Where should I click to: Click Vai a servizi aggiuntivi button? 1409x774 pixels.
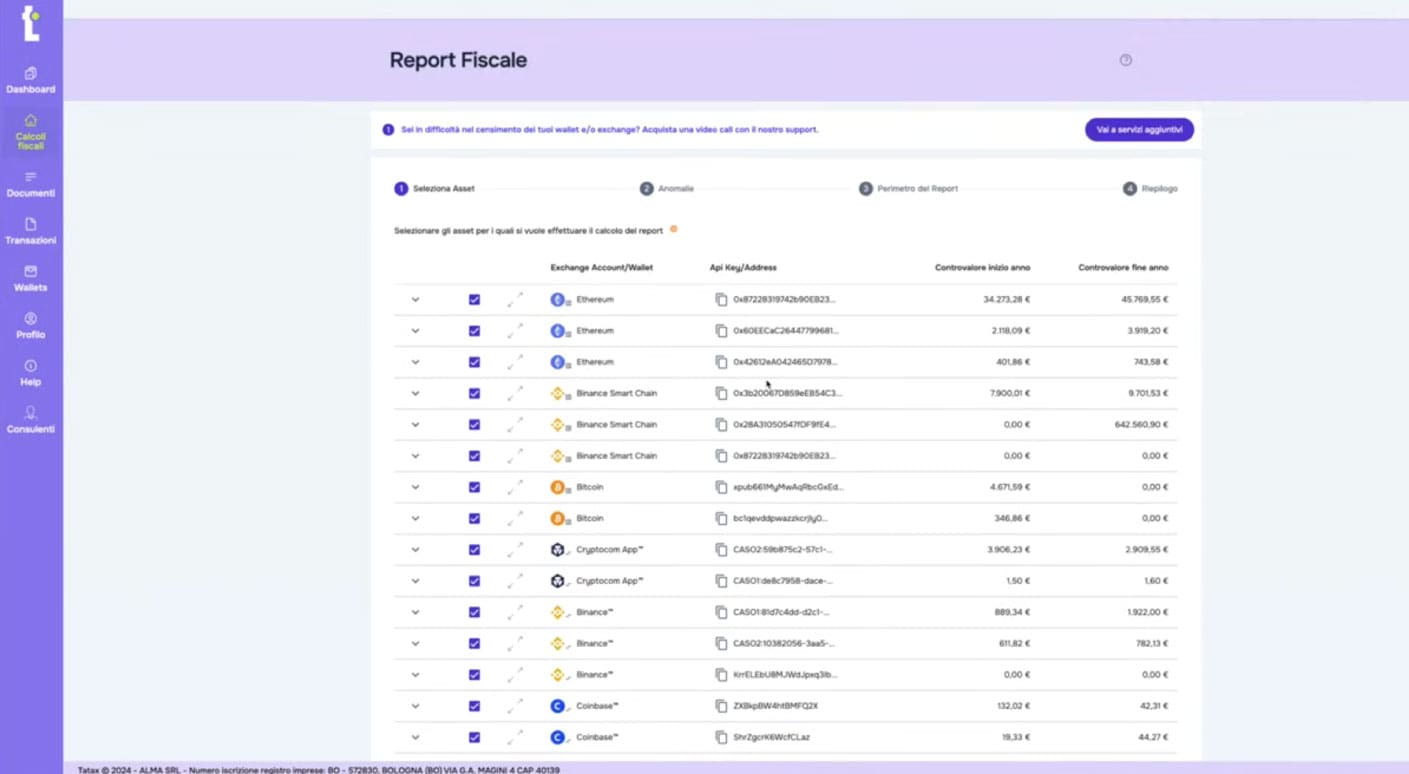(x=1139, y=129)
